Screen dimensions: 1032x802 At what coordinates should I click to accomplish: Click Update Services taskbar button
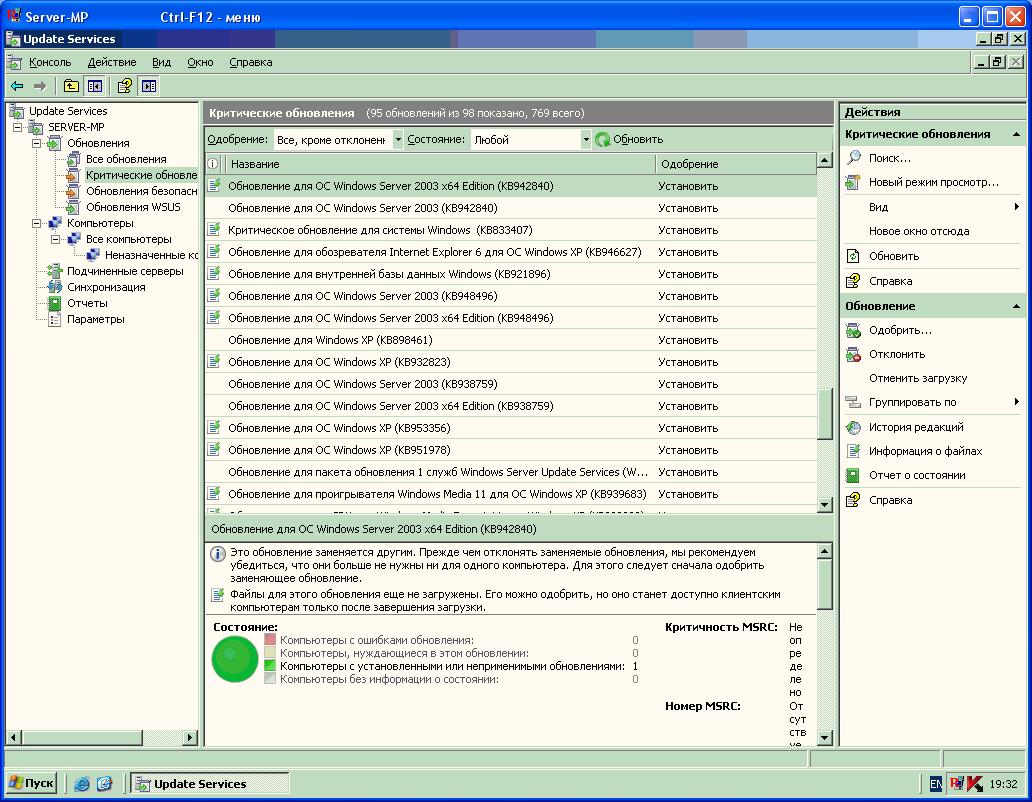[209, 784]
